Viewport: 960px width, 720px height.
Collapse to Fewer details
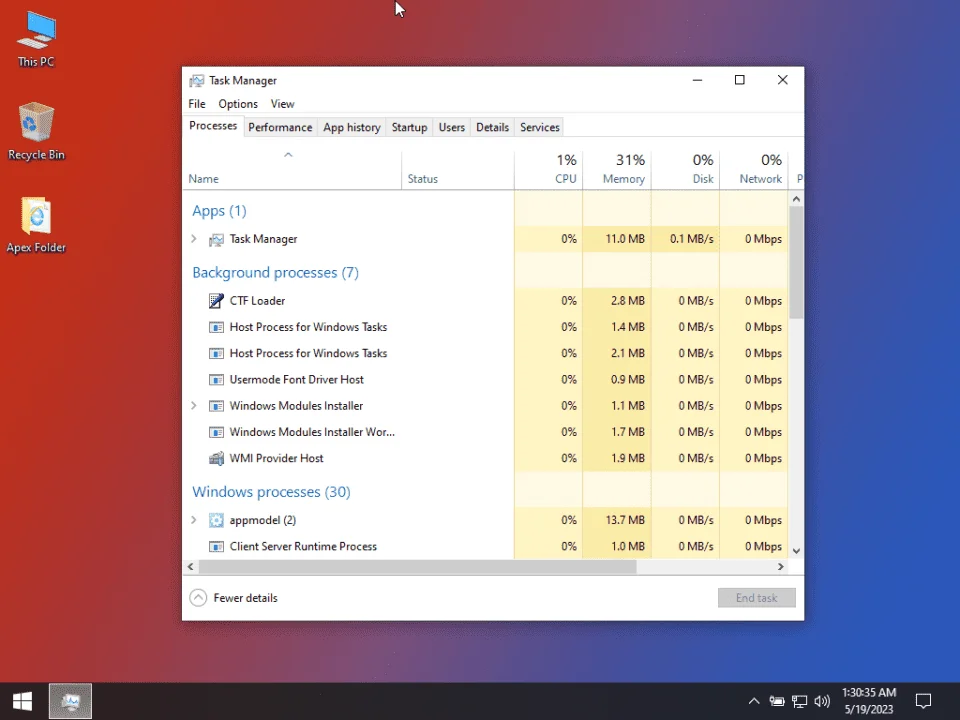233,598
